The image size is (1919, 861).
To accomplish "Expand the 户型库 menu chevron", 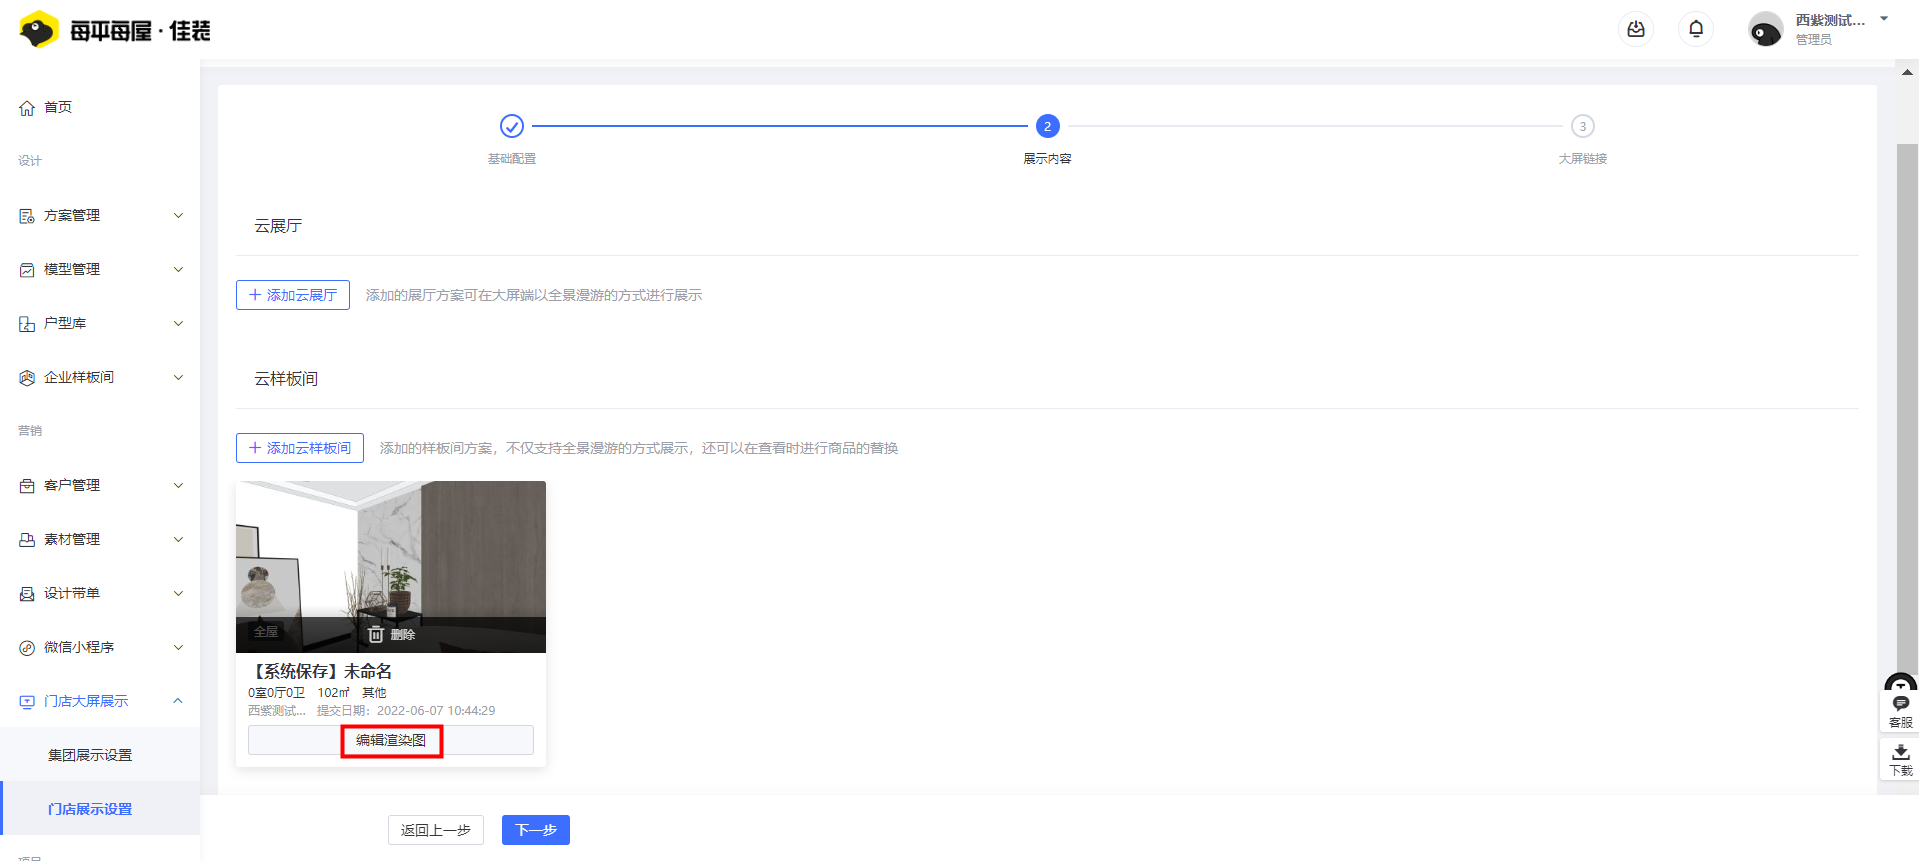I will tap(178, 324).
